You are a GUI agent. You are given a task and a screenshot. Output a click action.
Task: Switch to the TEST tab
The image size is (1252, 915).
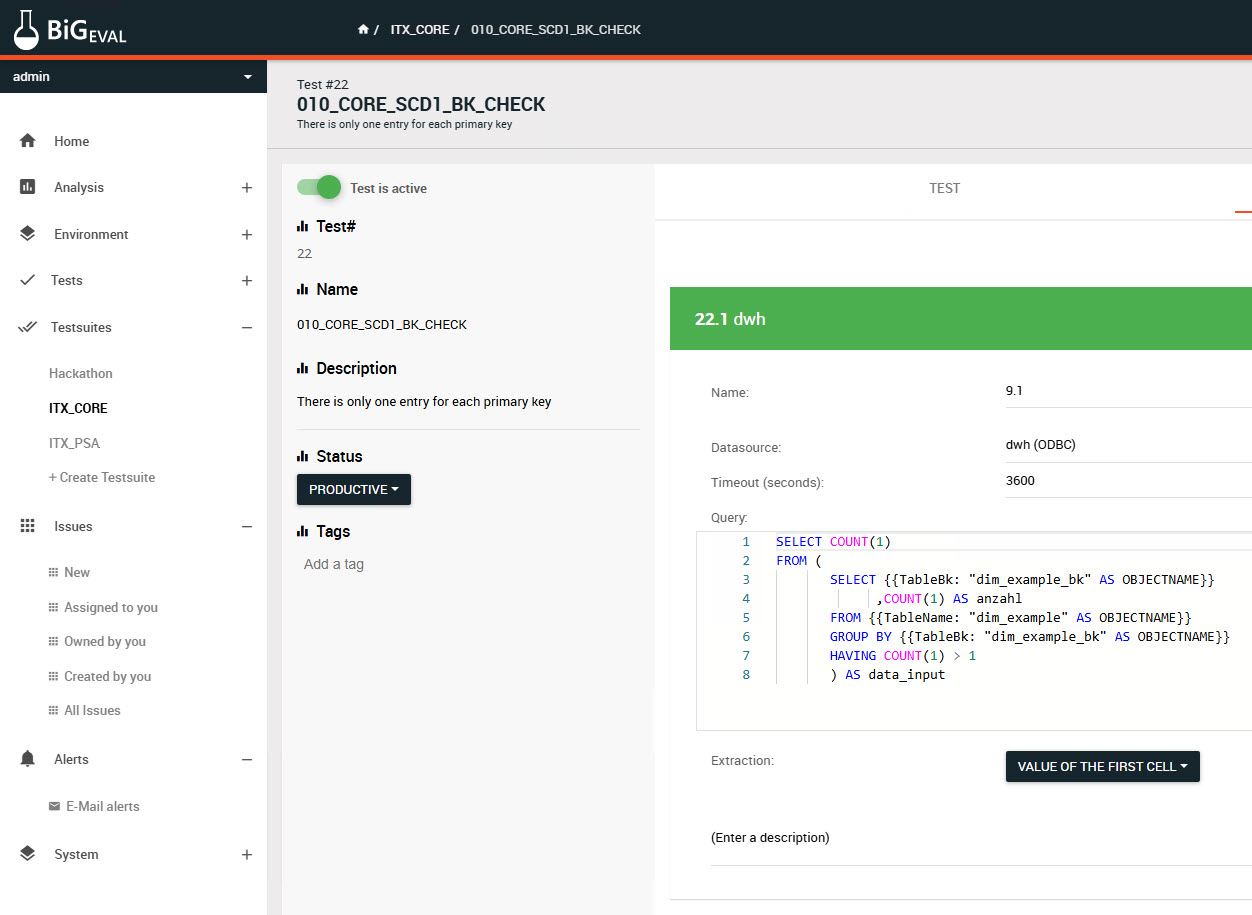pyautogui.click(x=944, y=188)
